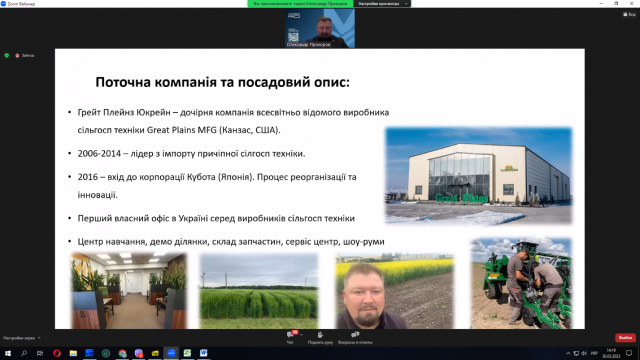
Task: Open the Windows notification center
Action: click(x=629, y=353)
